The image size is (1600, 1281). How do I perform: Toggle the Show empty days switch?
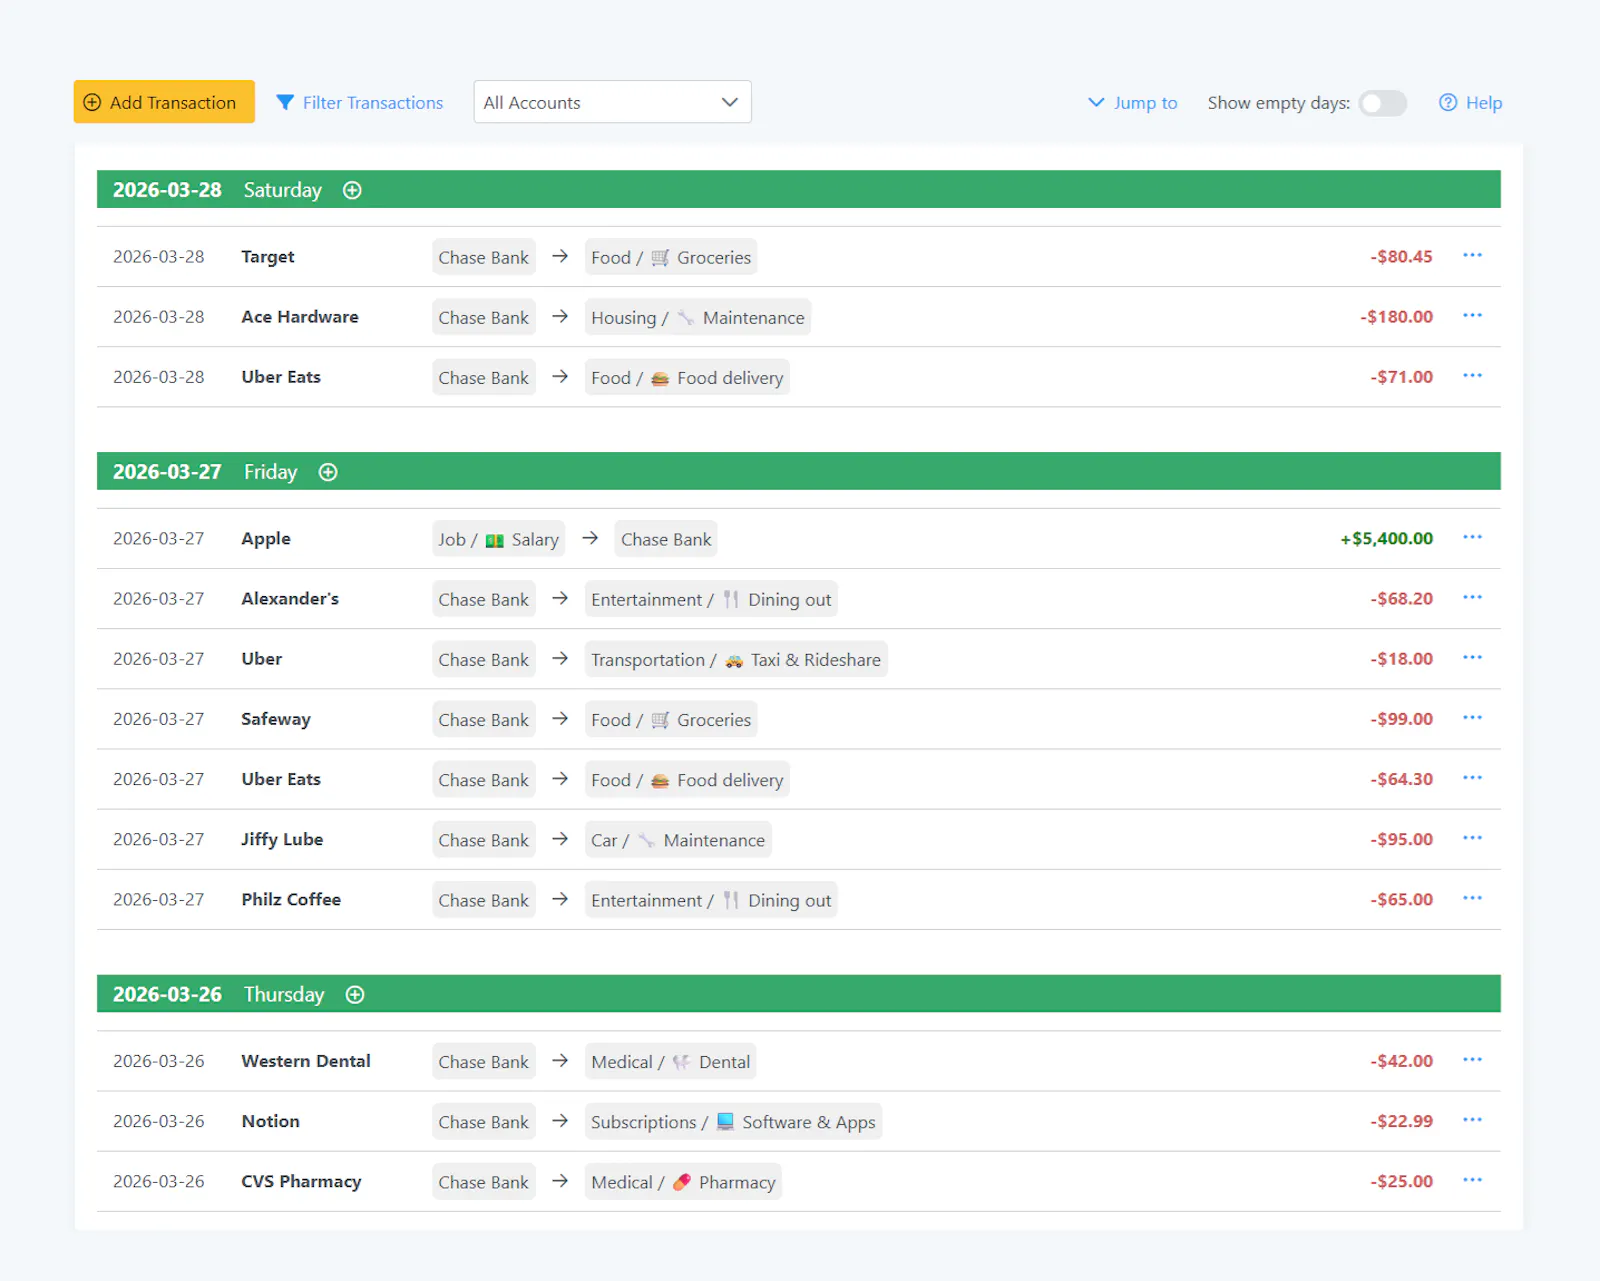1382,103
